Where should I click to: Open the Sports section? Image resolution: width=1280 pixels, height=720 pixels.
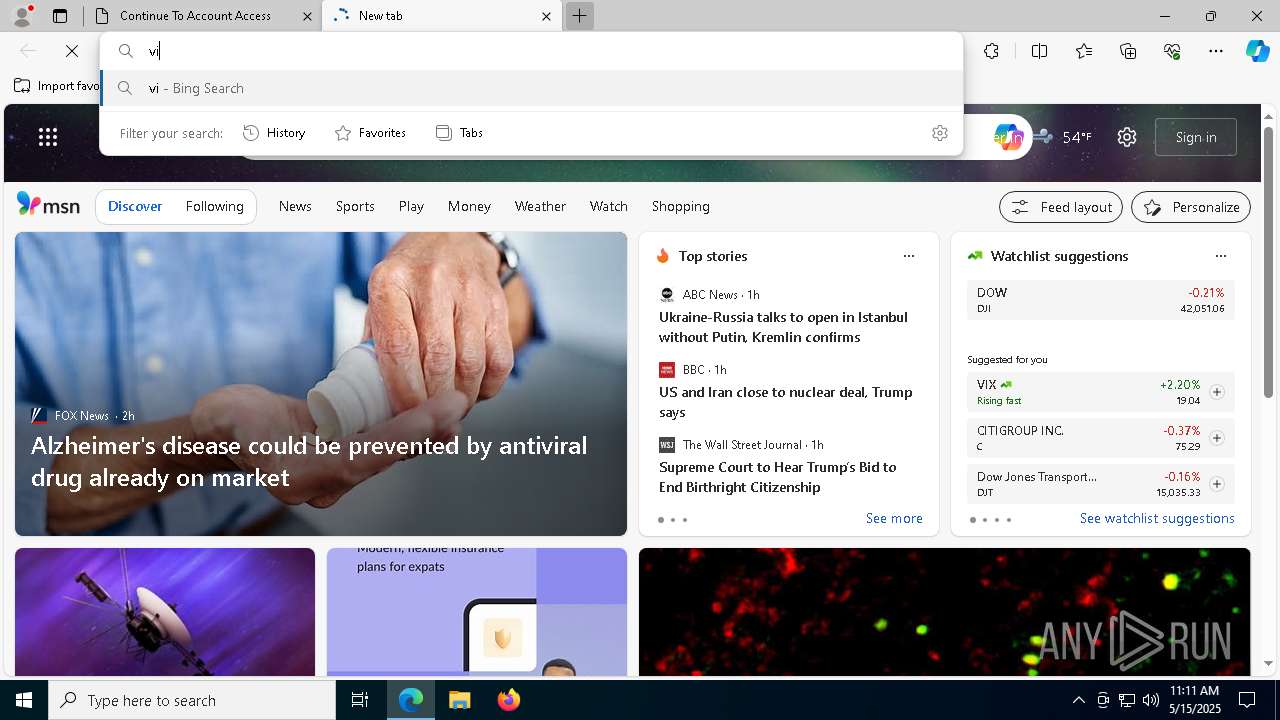[355, 206]
